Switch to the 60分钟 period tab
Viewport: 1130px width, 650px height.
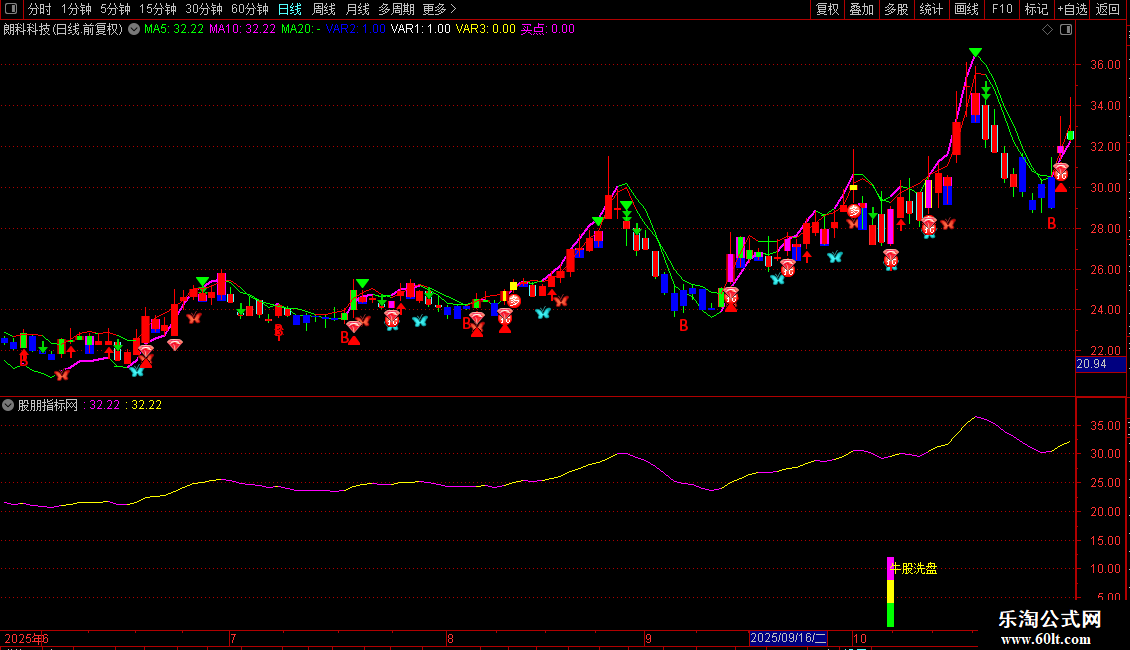[249, 9]
